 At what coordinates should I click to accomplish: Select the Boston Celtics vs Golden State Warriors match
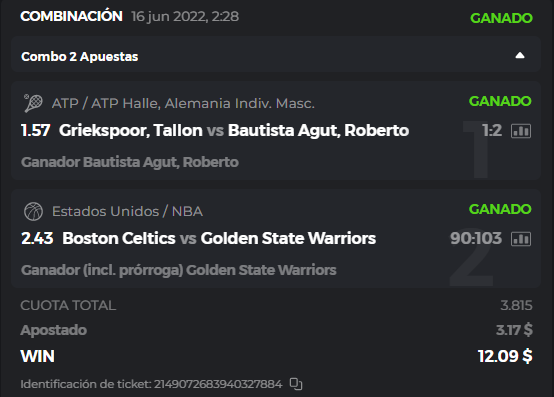click(x=219, y=238)
